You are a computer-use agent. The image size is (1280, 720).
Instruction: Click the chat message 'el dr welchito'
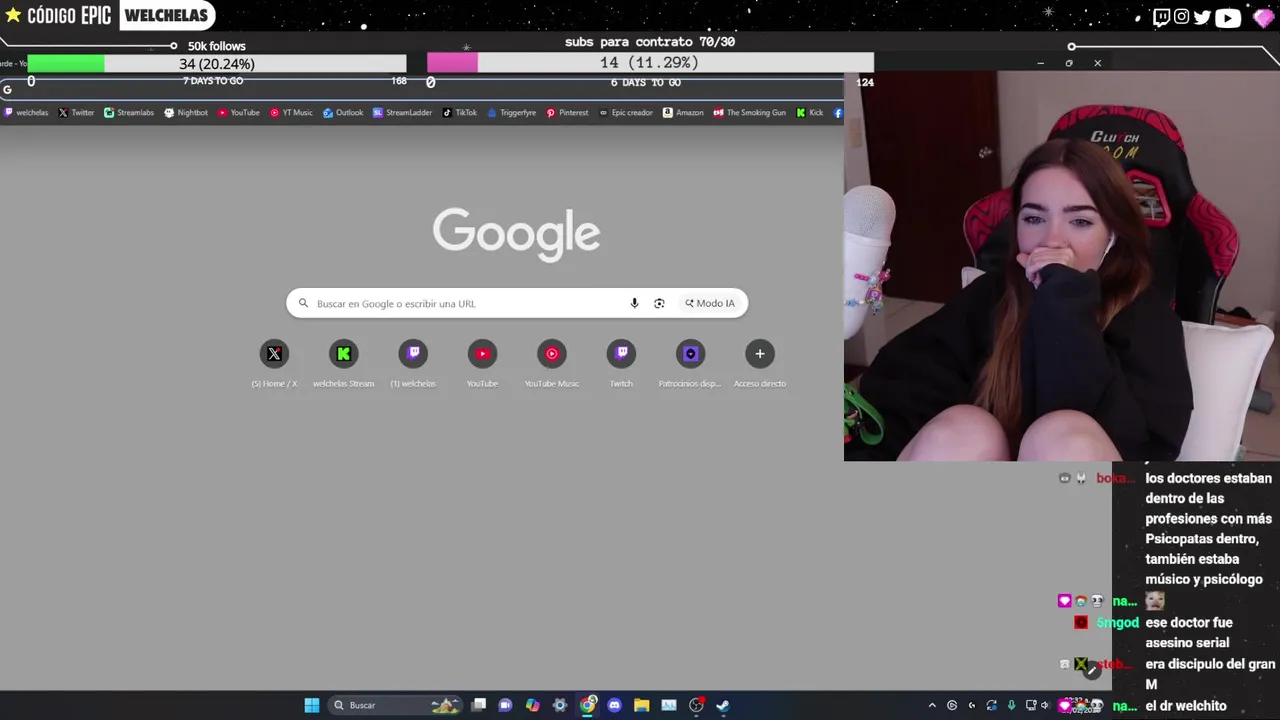coord(1186,706)
